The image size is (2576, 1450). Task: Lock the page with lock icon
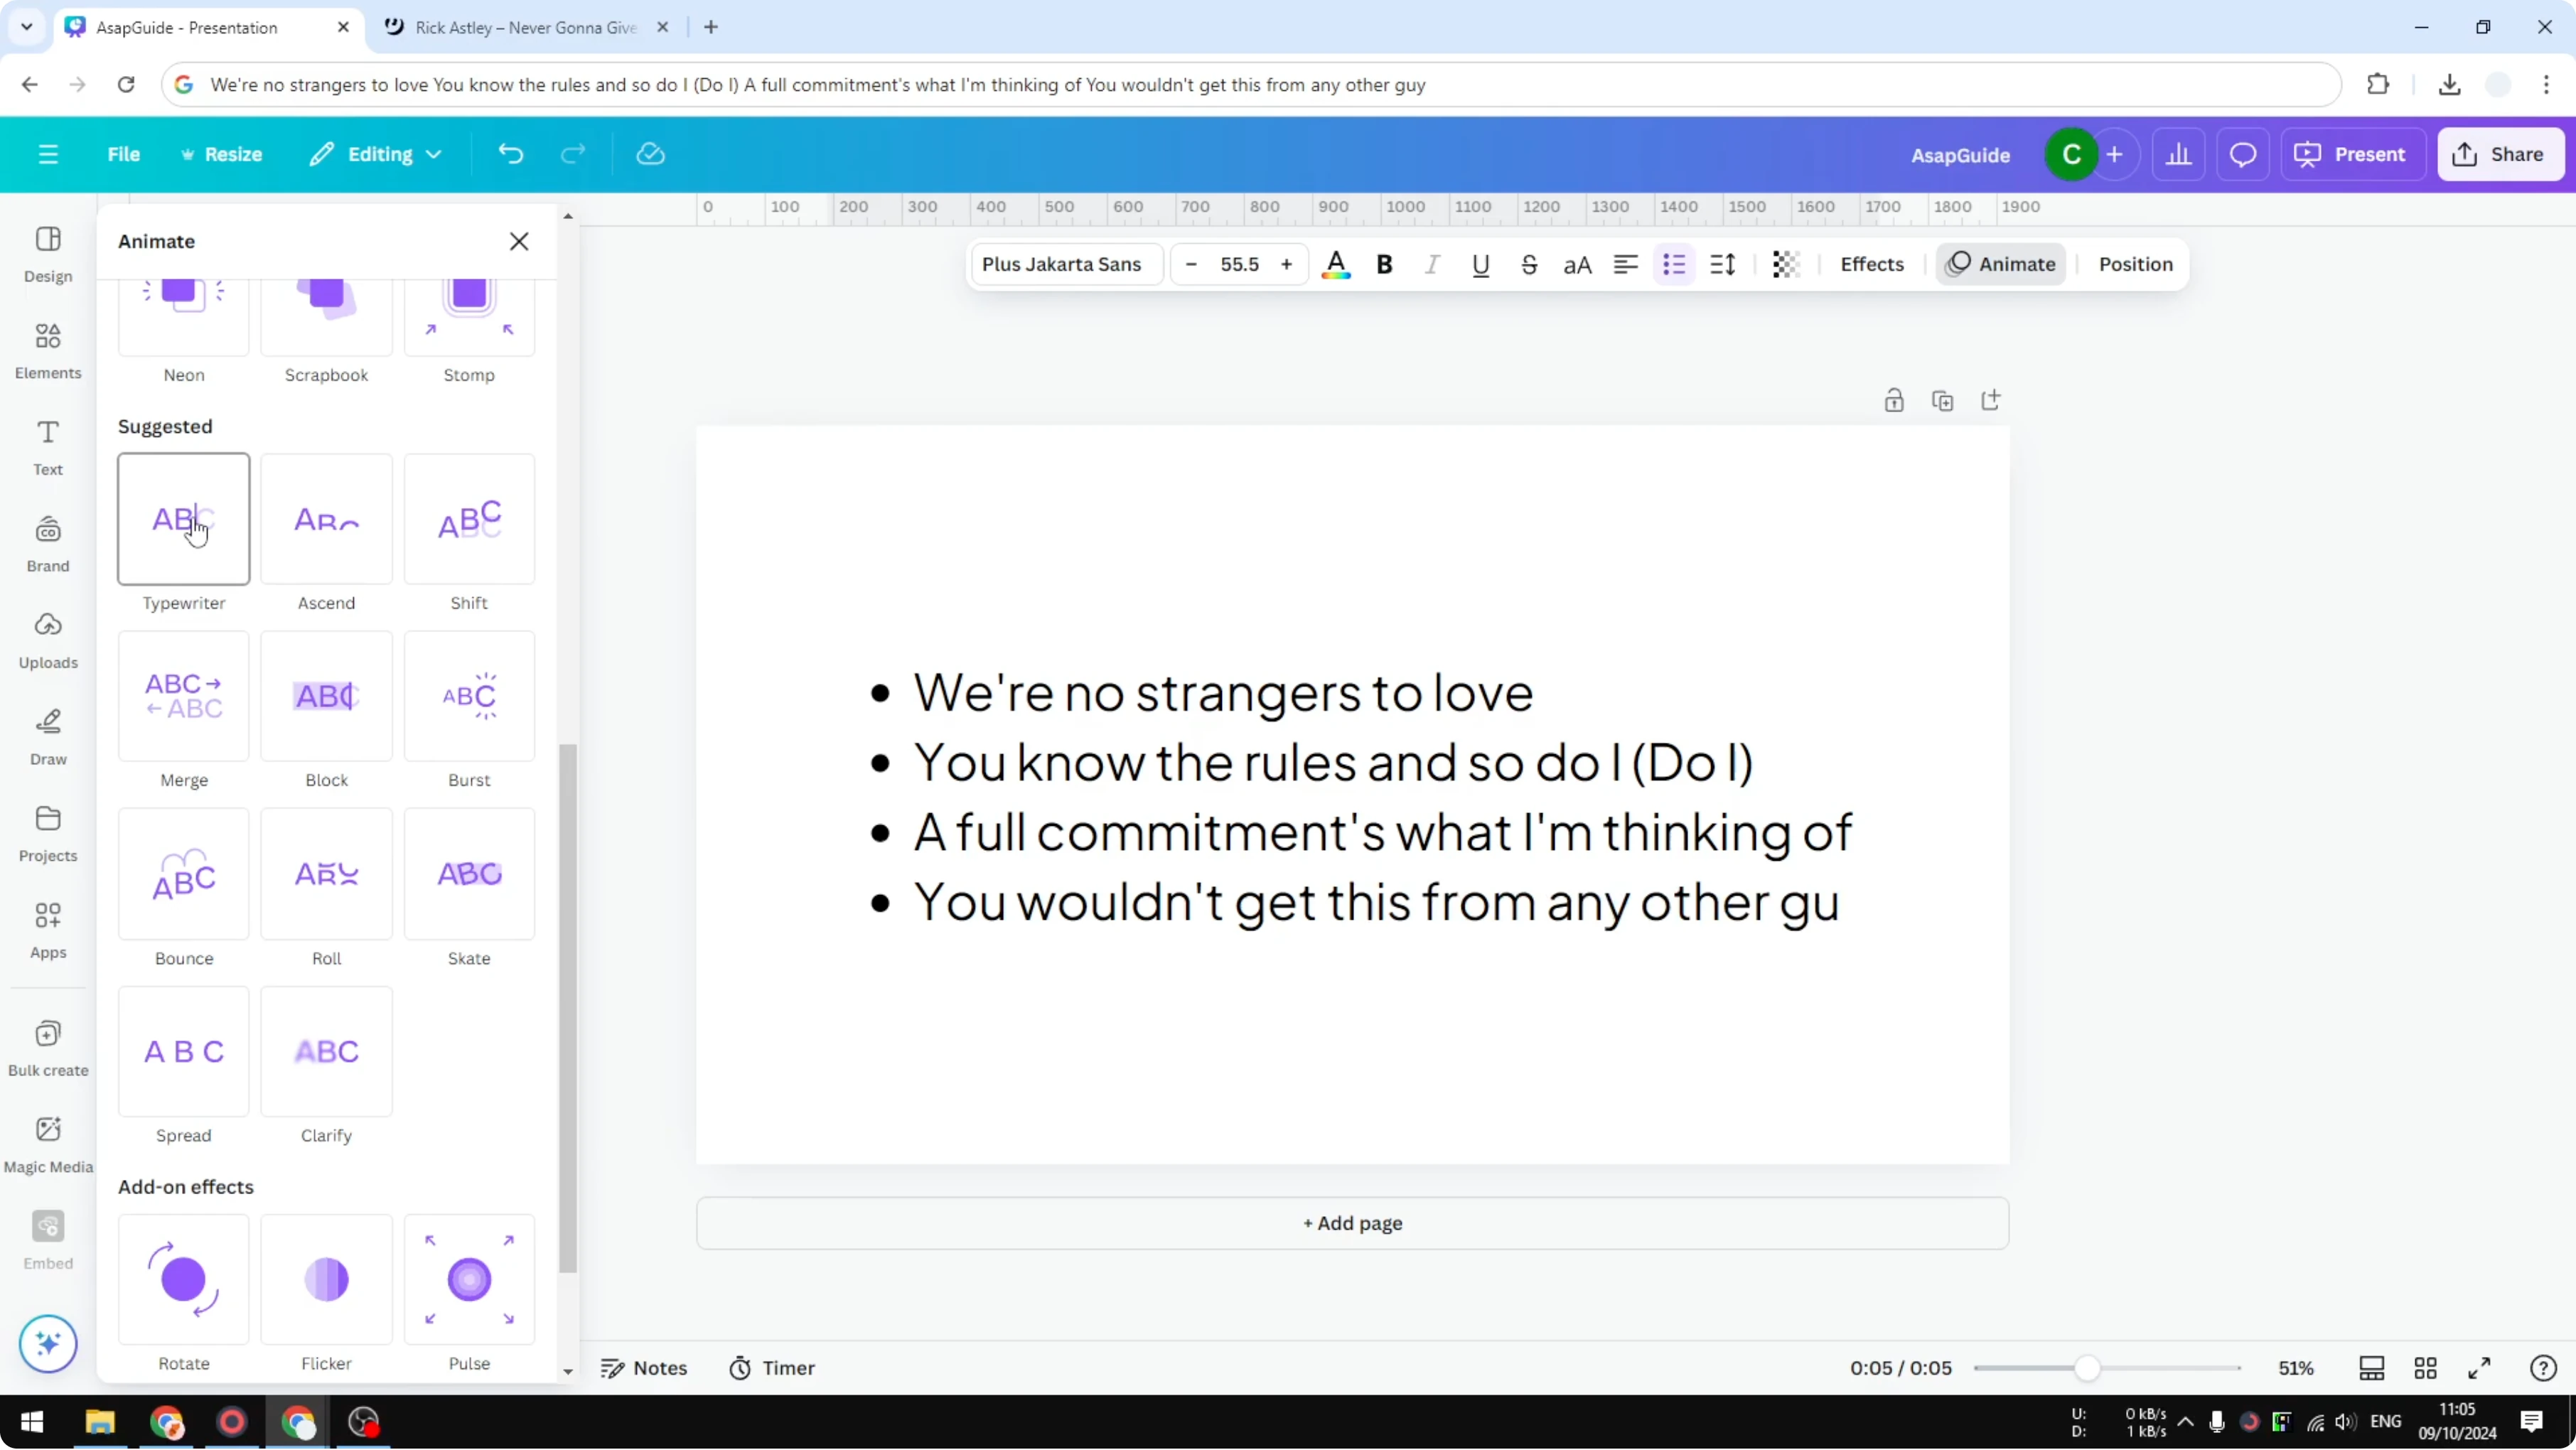coord(1894,401)
